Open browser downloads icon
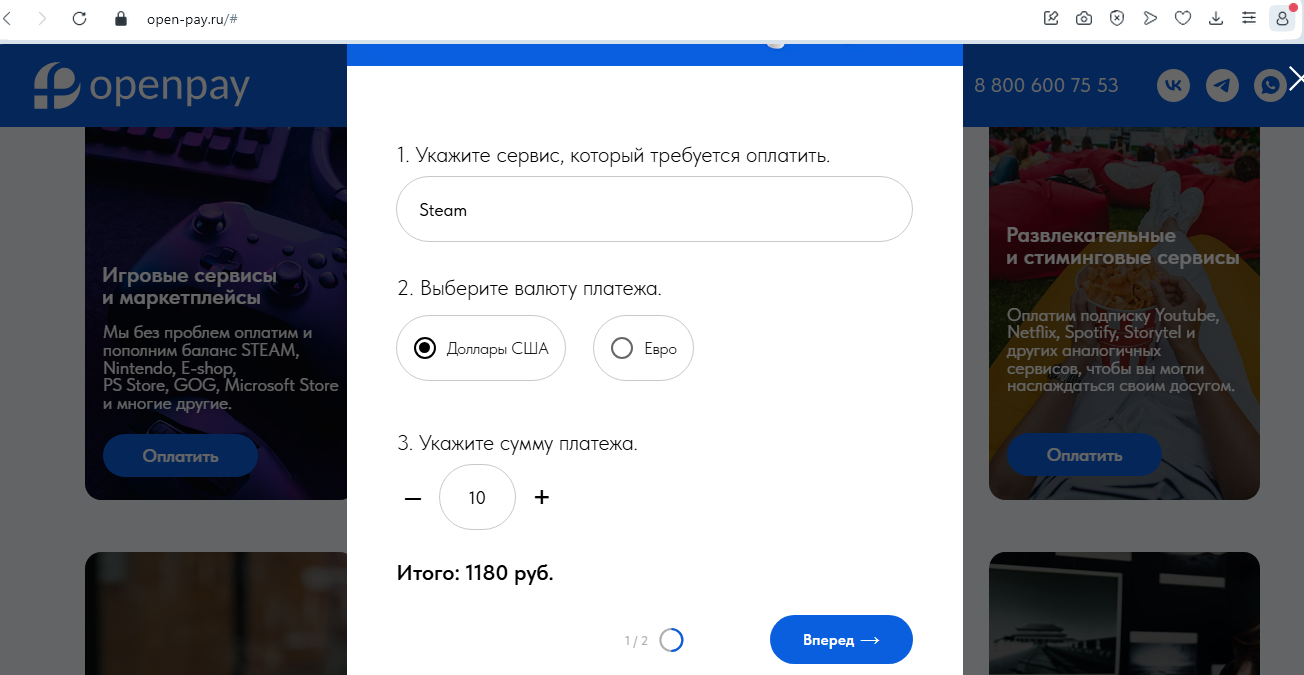This screenshot has width=1304, height=675. [x=1216, y=18]
